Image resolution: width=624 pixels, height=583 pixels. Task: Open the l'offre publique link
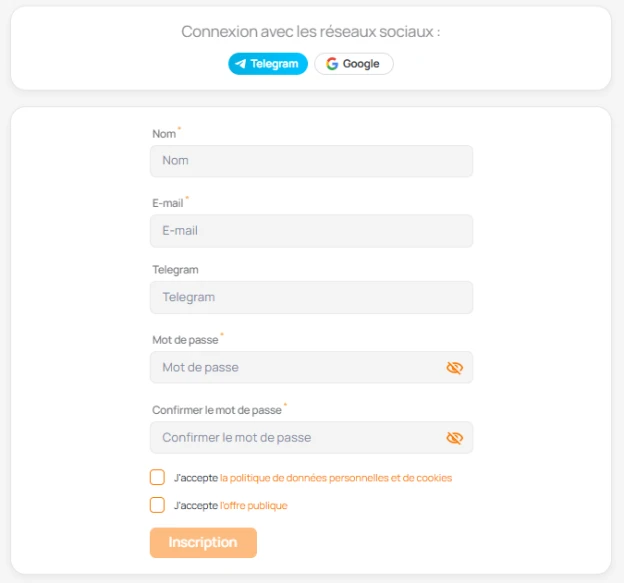[x=253, y=506]
